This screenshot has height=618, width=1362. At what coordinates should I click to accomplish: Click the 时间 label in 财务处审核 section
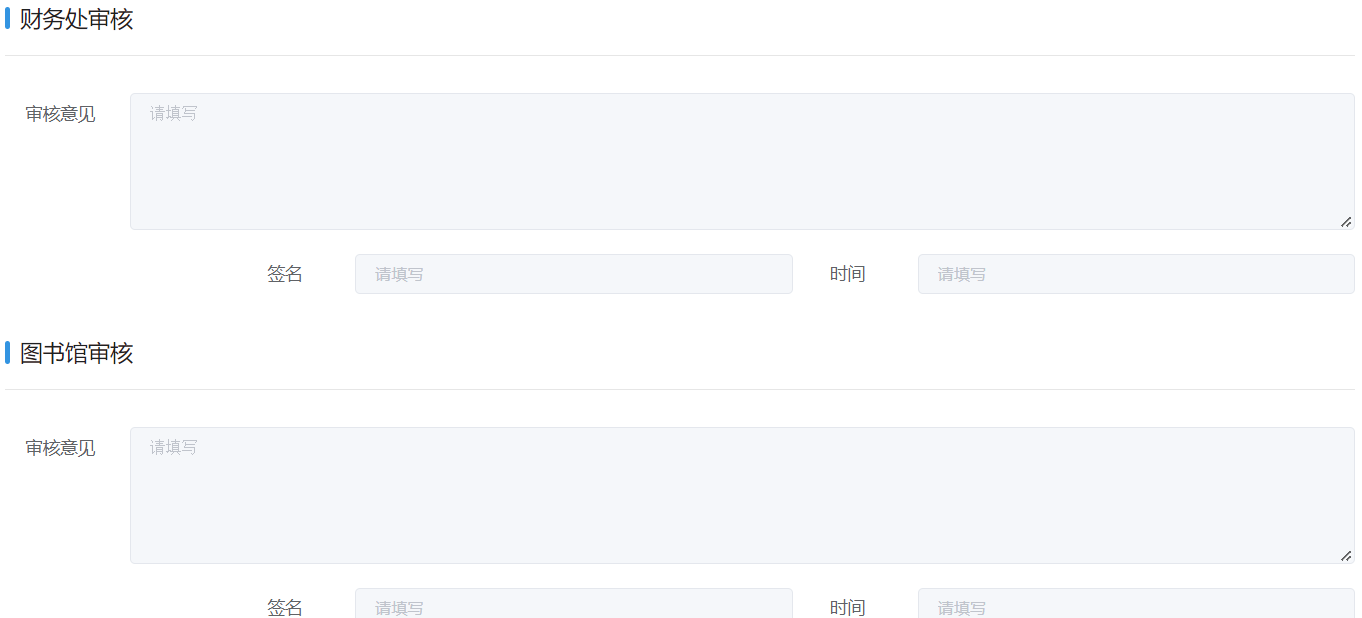pos(847,274)
